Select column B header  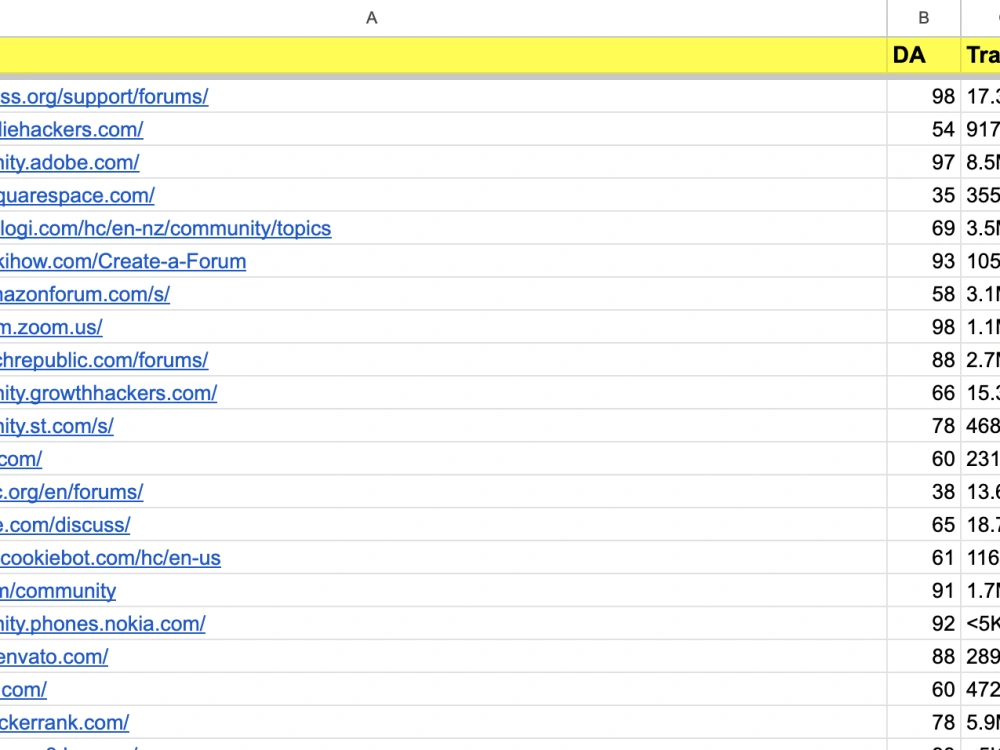point(923,18)
